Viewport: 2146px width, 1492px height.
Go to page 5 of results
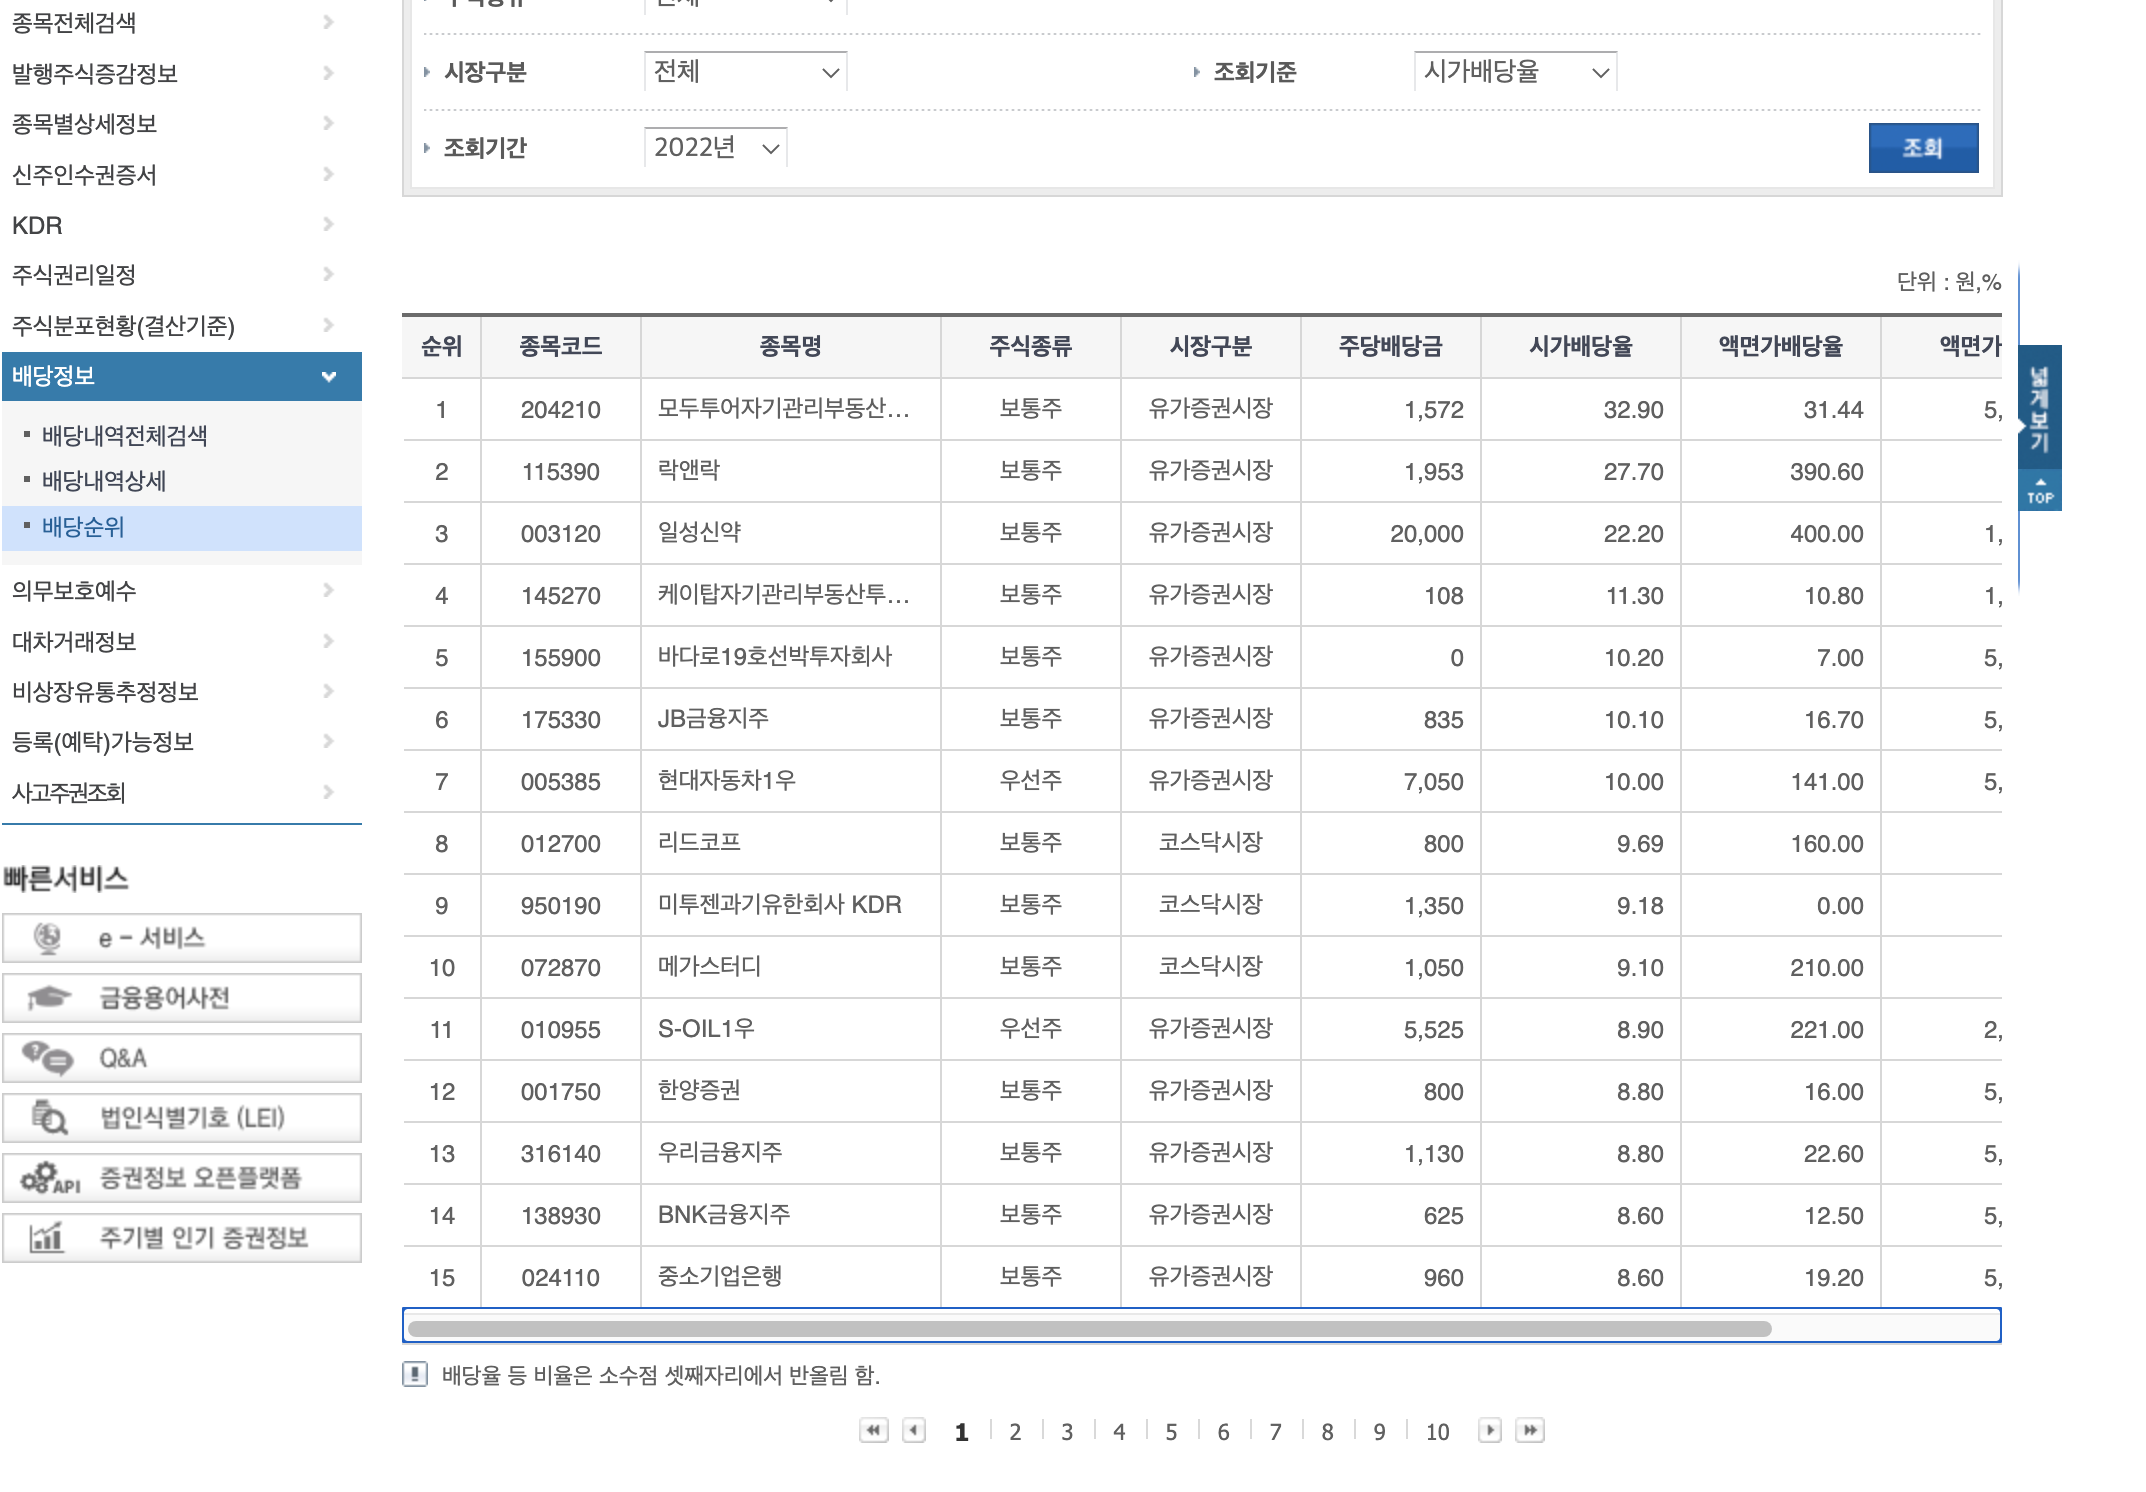[x=1171, y=1432]
